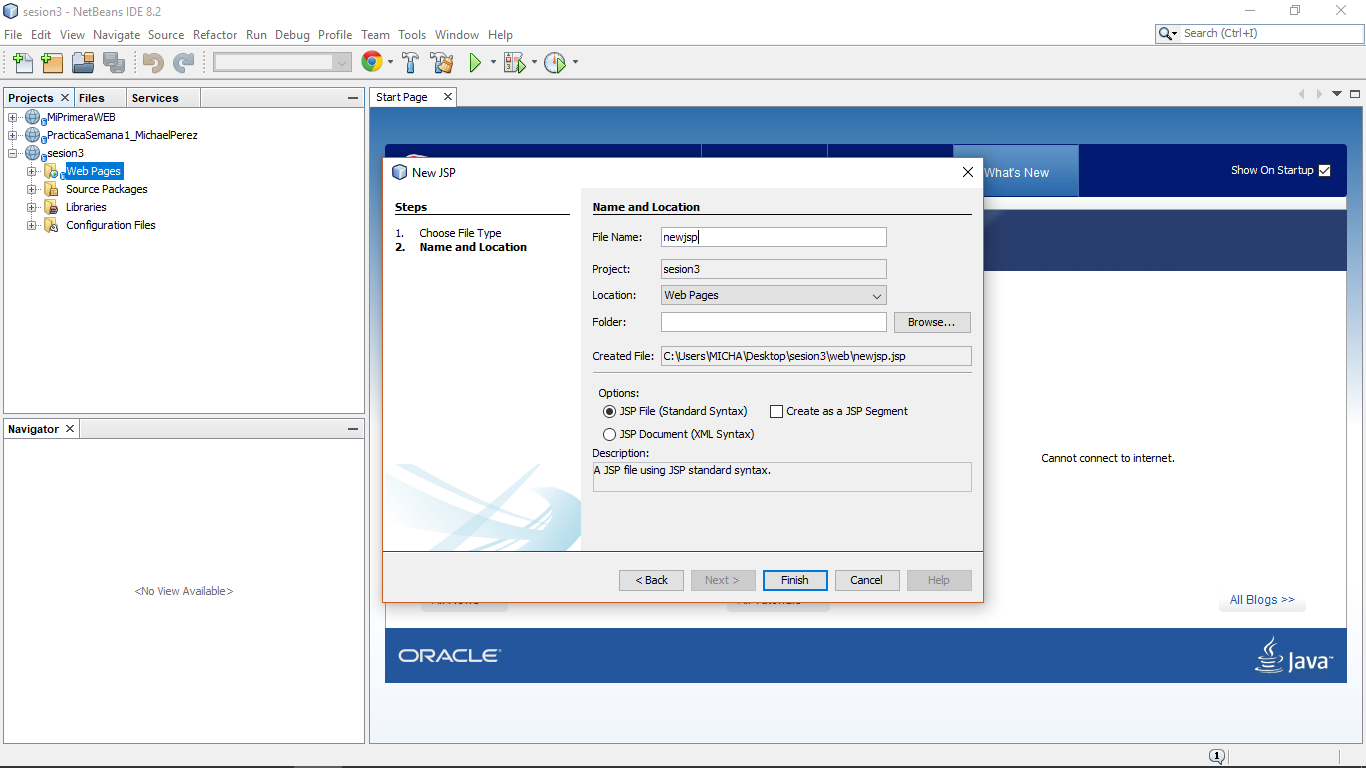Click the Debug Project toolbar icon
This screenshot has height=768, width=1366.
click(514, 63)
